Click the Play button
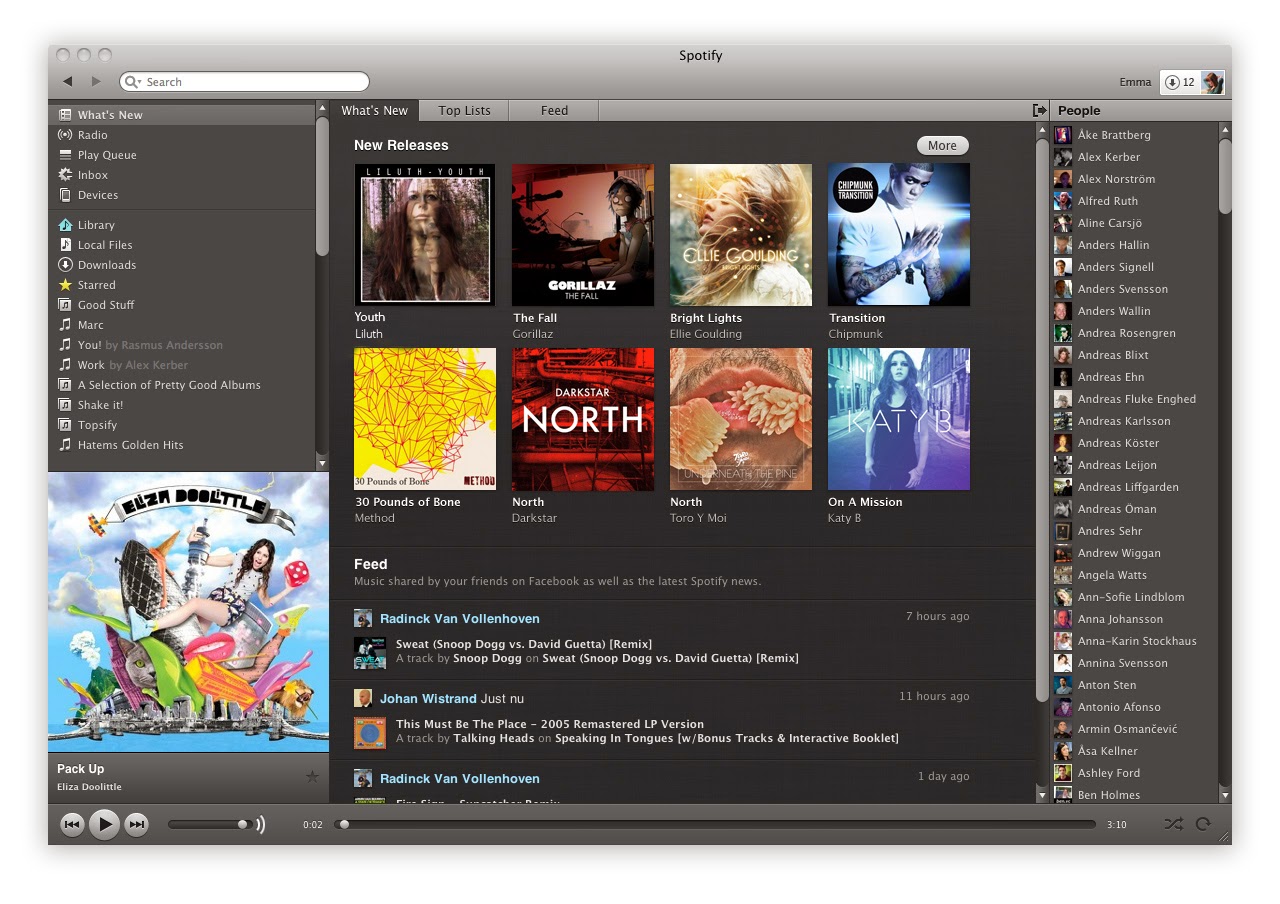Image resolution: width=1280 pixels, height=904 pixels. tap(104, 824)
